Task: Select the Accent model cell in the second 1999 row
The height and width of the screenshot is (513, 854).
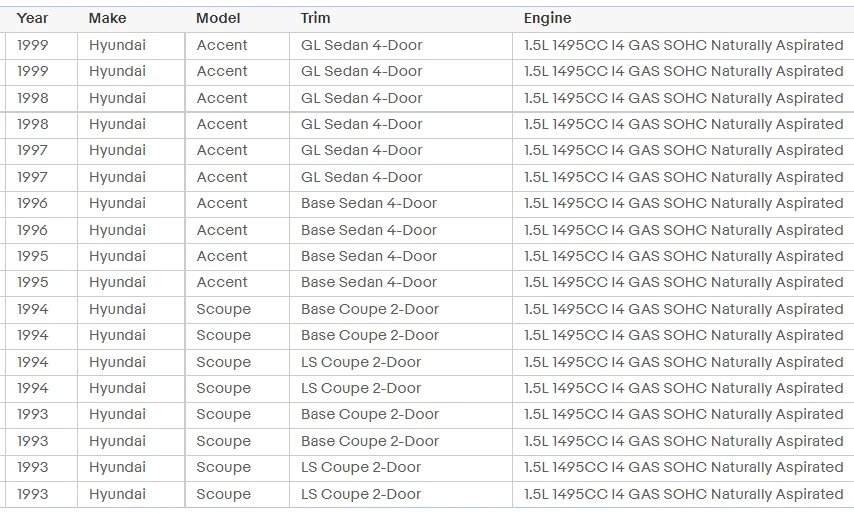Action: [x=222, y=71]
